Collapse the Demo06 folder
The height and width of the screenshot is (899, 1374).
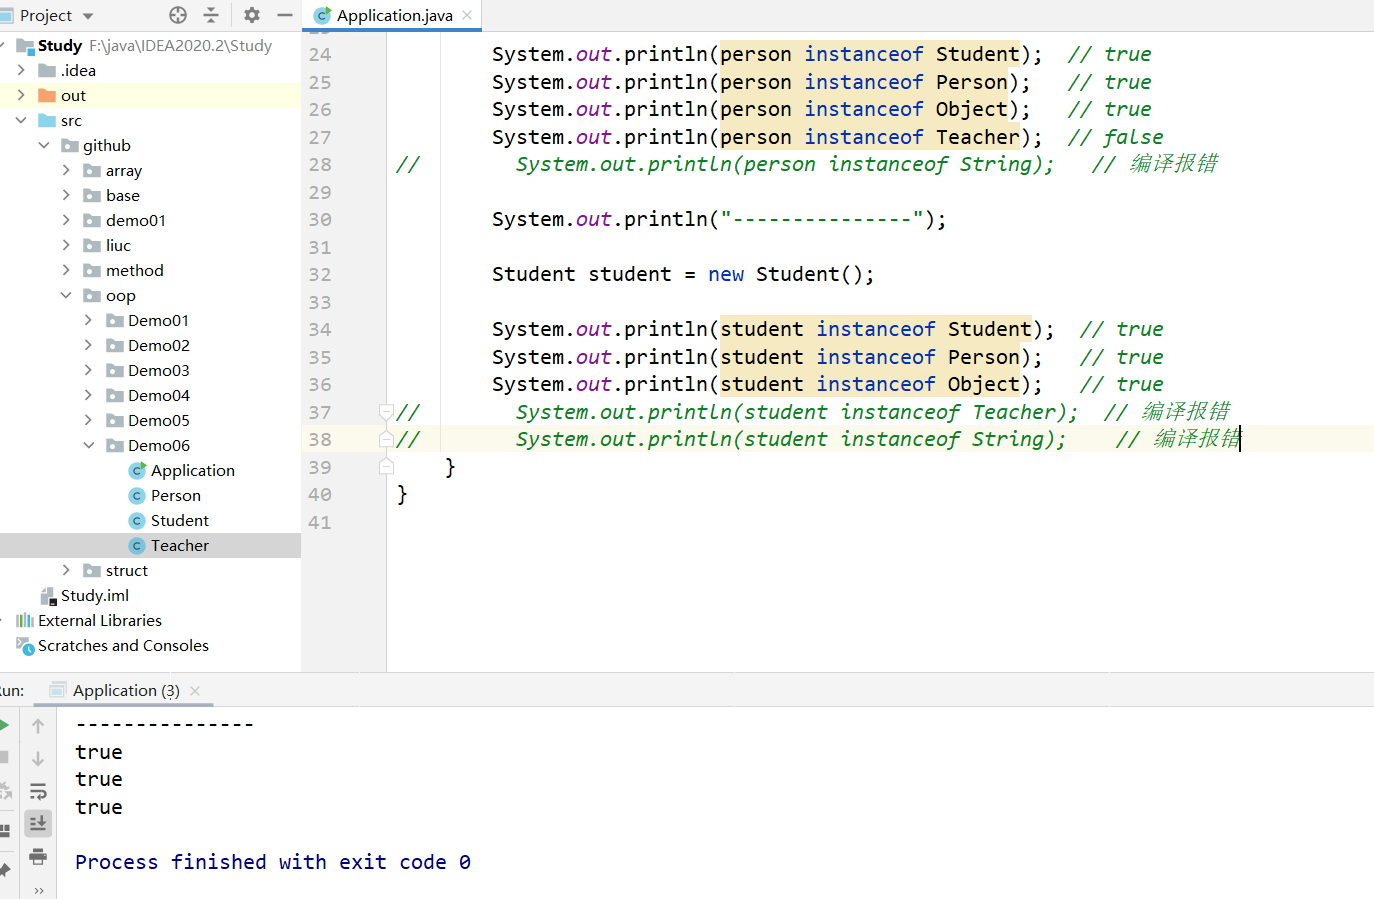[x=89, y=446]
